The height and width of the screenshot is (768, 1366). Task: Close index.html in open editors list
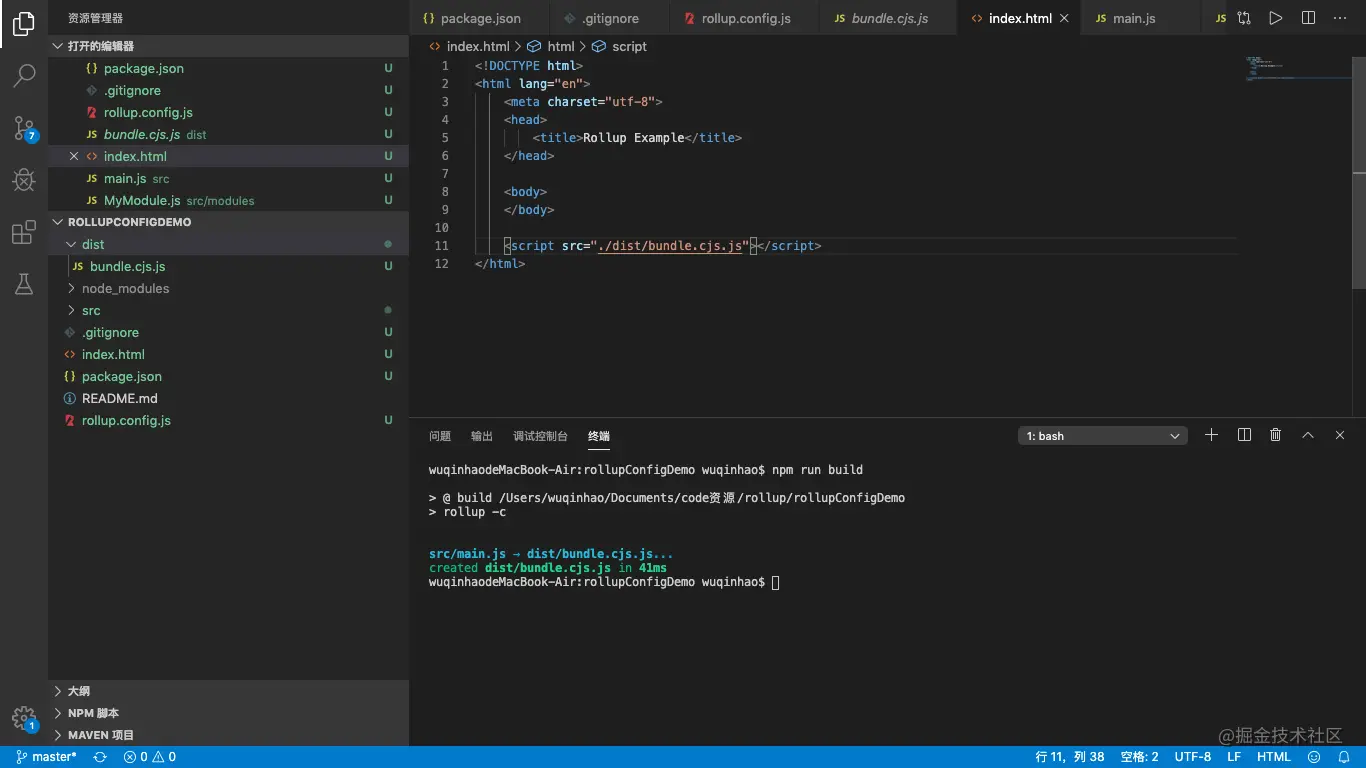[74, 156]
